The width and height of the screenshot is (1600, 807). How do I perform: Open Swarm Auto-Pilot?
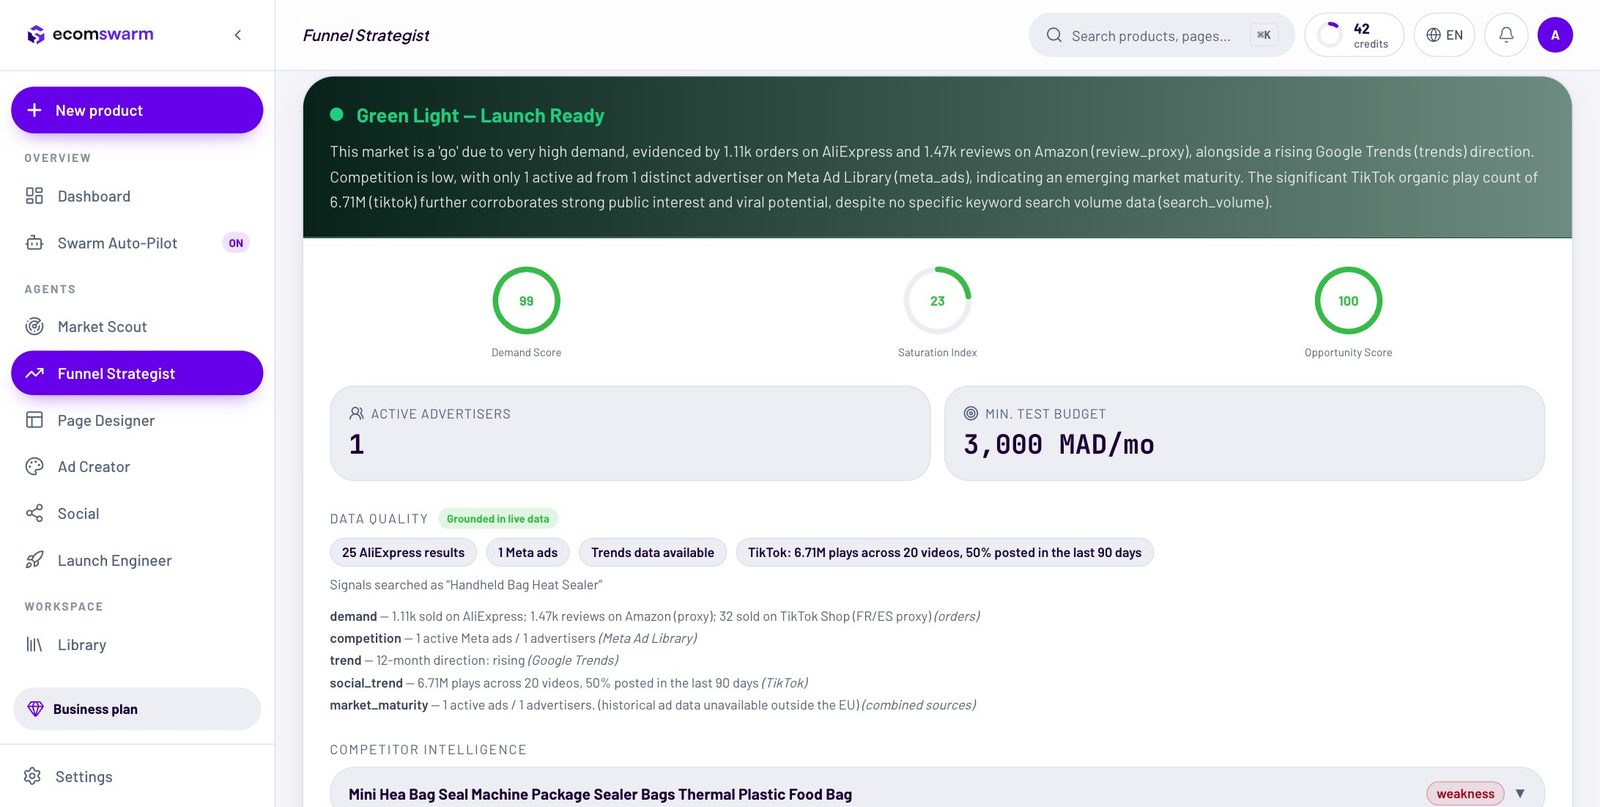[137, 243]
